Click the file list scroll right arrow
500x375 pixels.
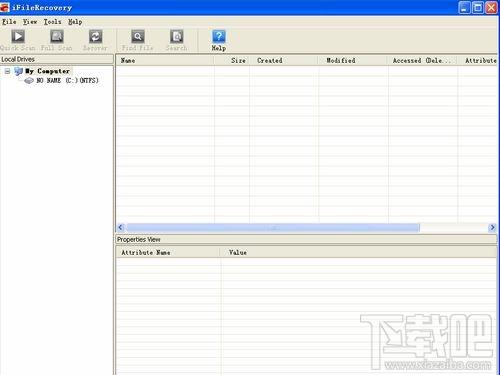(x=492, y=228)
